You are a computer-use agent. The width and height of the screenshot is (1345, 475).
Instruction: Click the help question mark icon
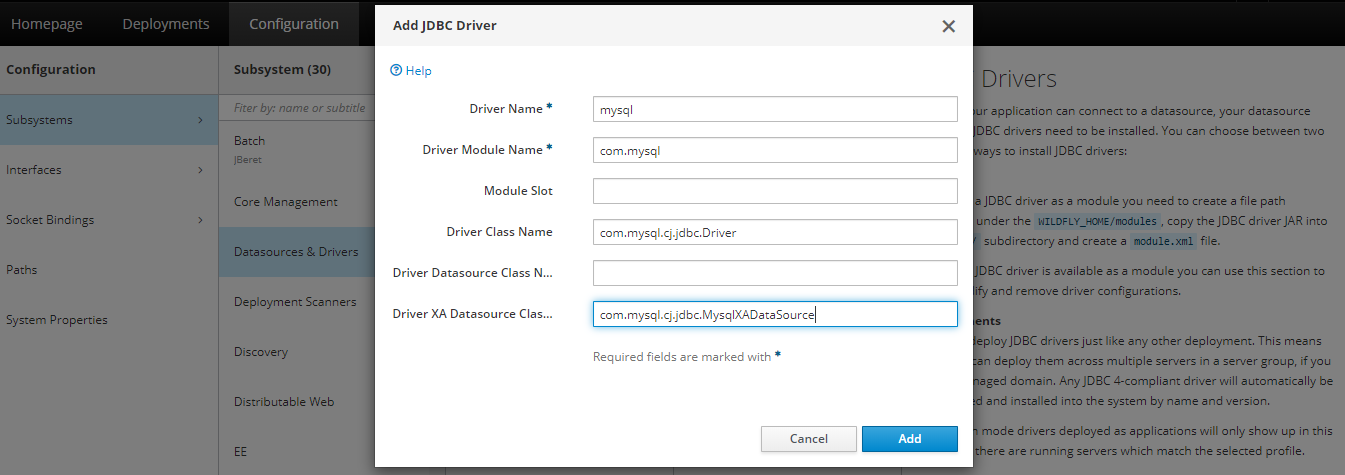pyautogui.click(x=396, y=71)
